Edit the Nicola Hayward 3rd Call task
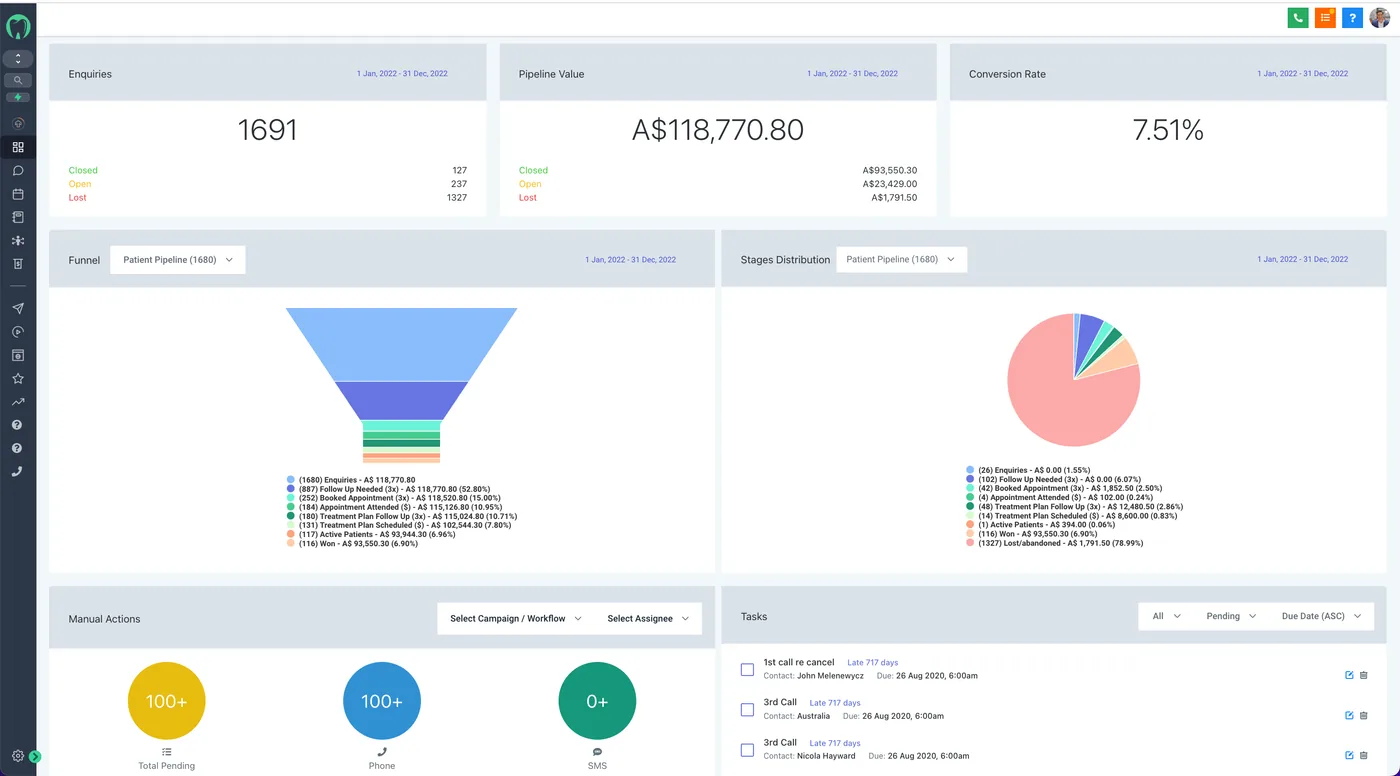This screenshot has width=1400, height=776. 1349,755
